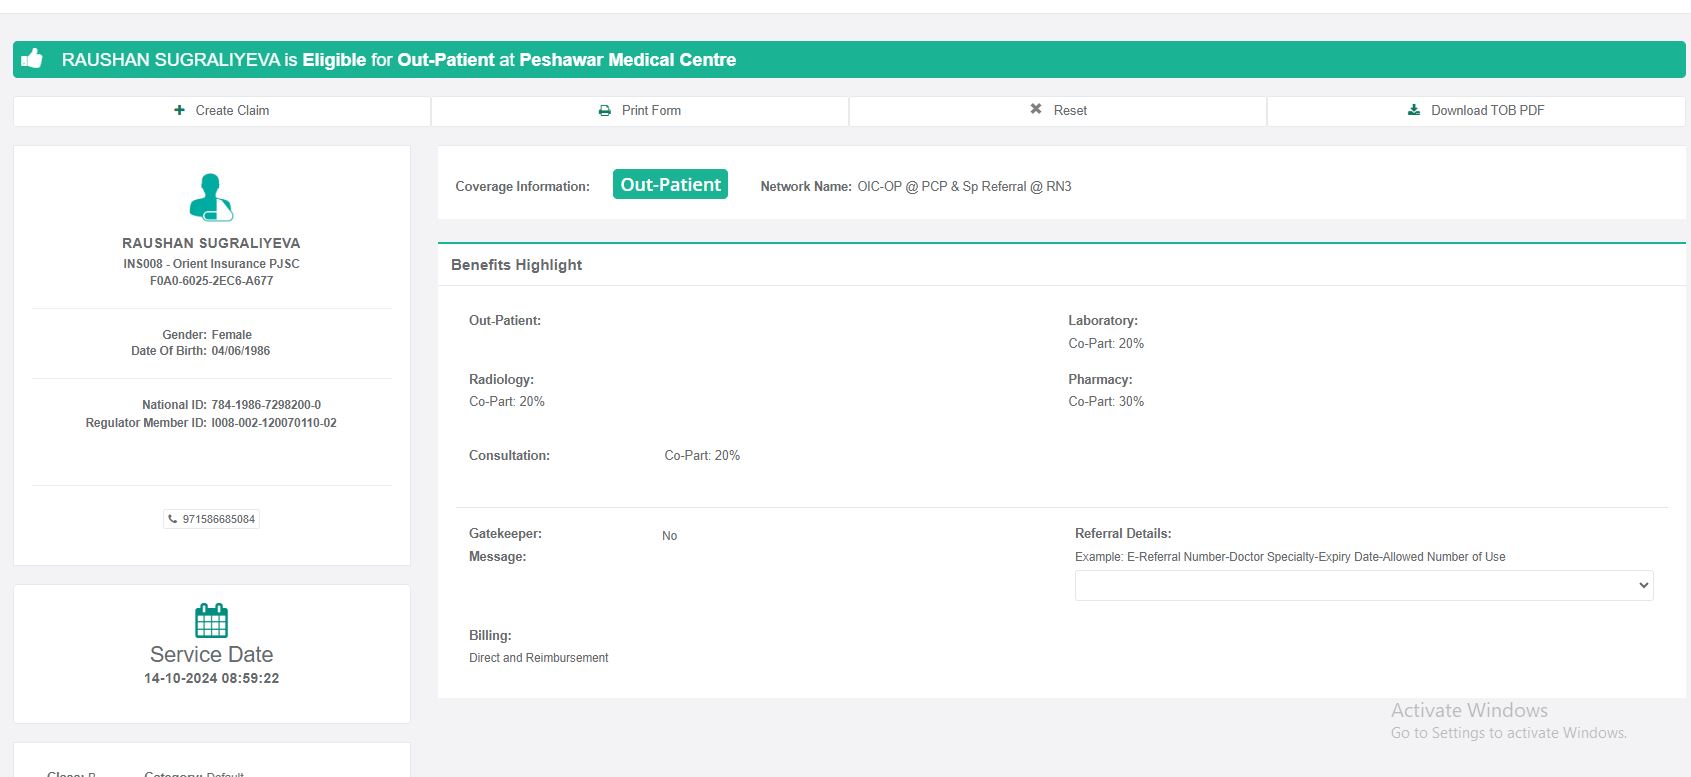1691x777 pixels.
Task: Click the Benefits Highlight section header
Action: 516,265
